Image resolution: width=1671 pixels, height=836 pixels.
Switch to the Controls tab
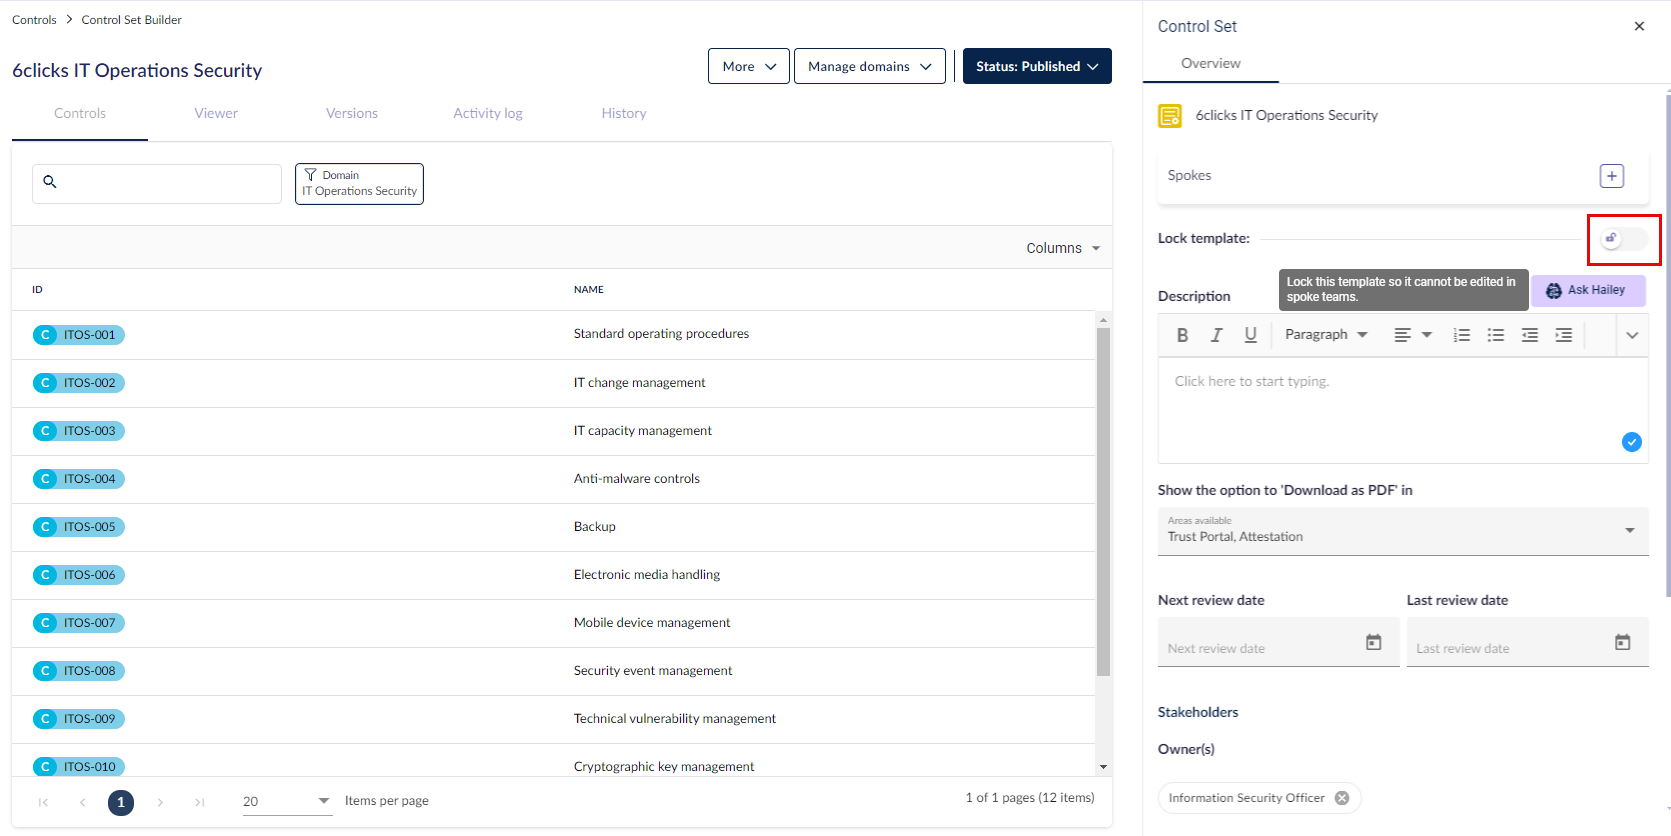click(80, 114)
